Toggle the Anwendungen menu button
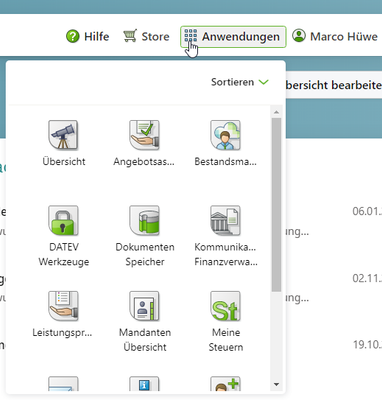 [233, 36]
